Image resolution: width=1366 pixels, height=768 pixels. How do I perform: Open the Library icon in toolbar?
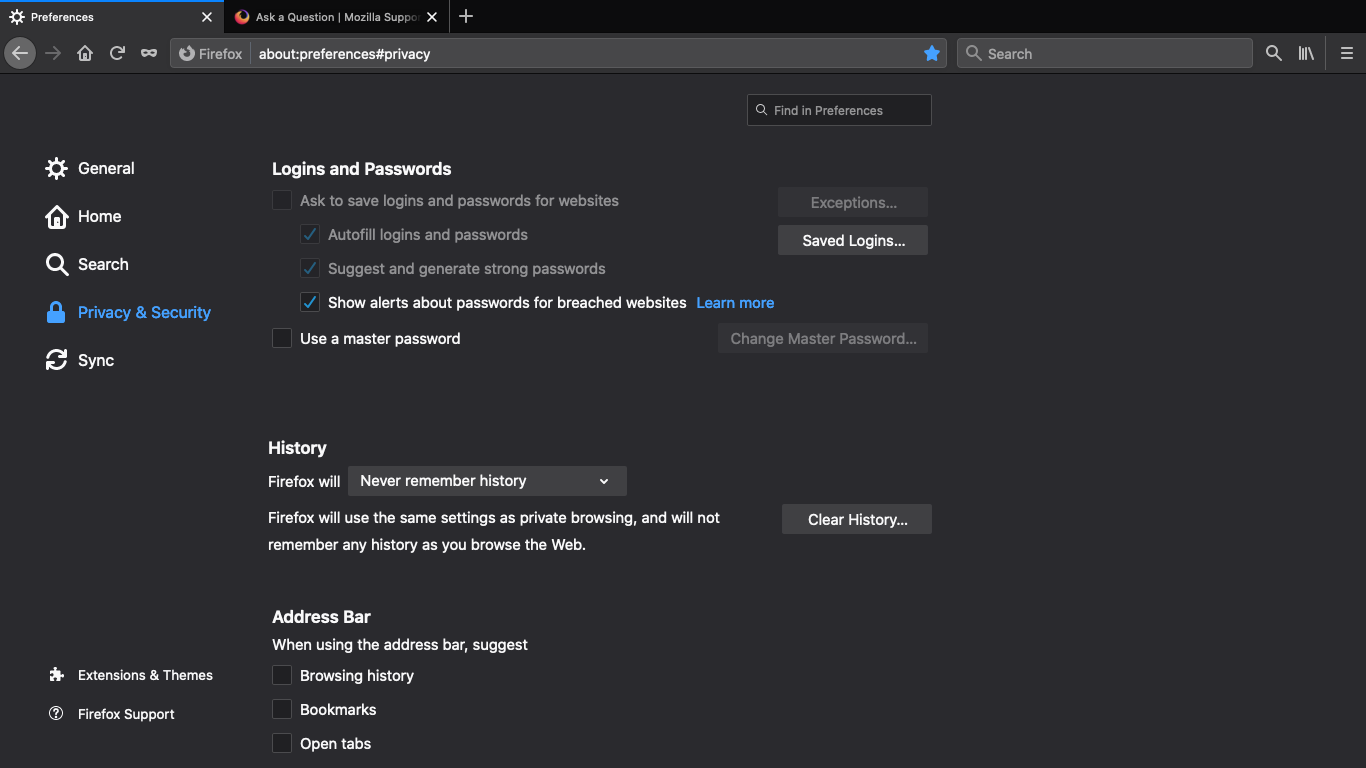(x=1306, y=54)
